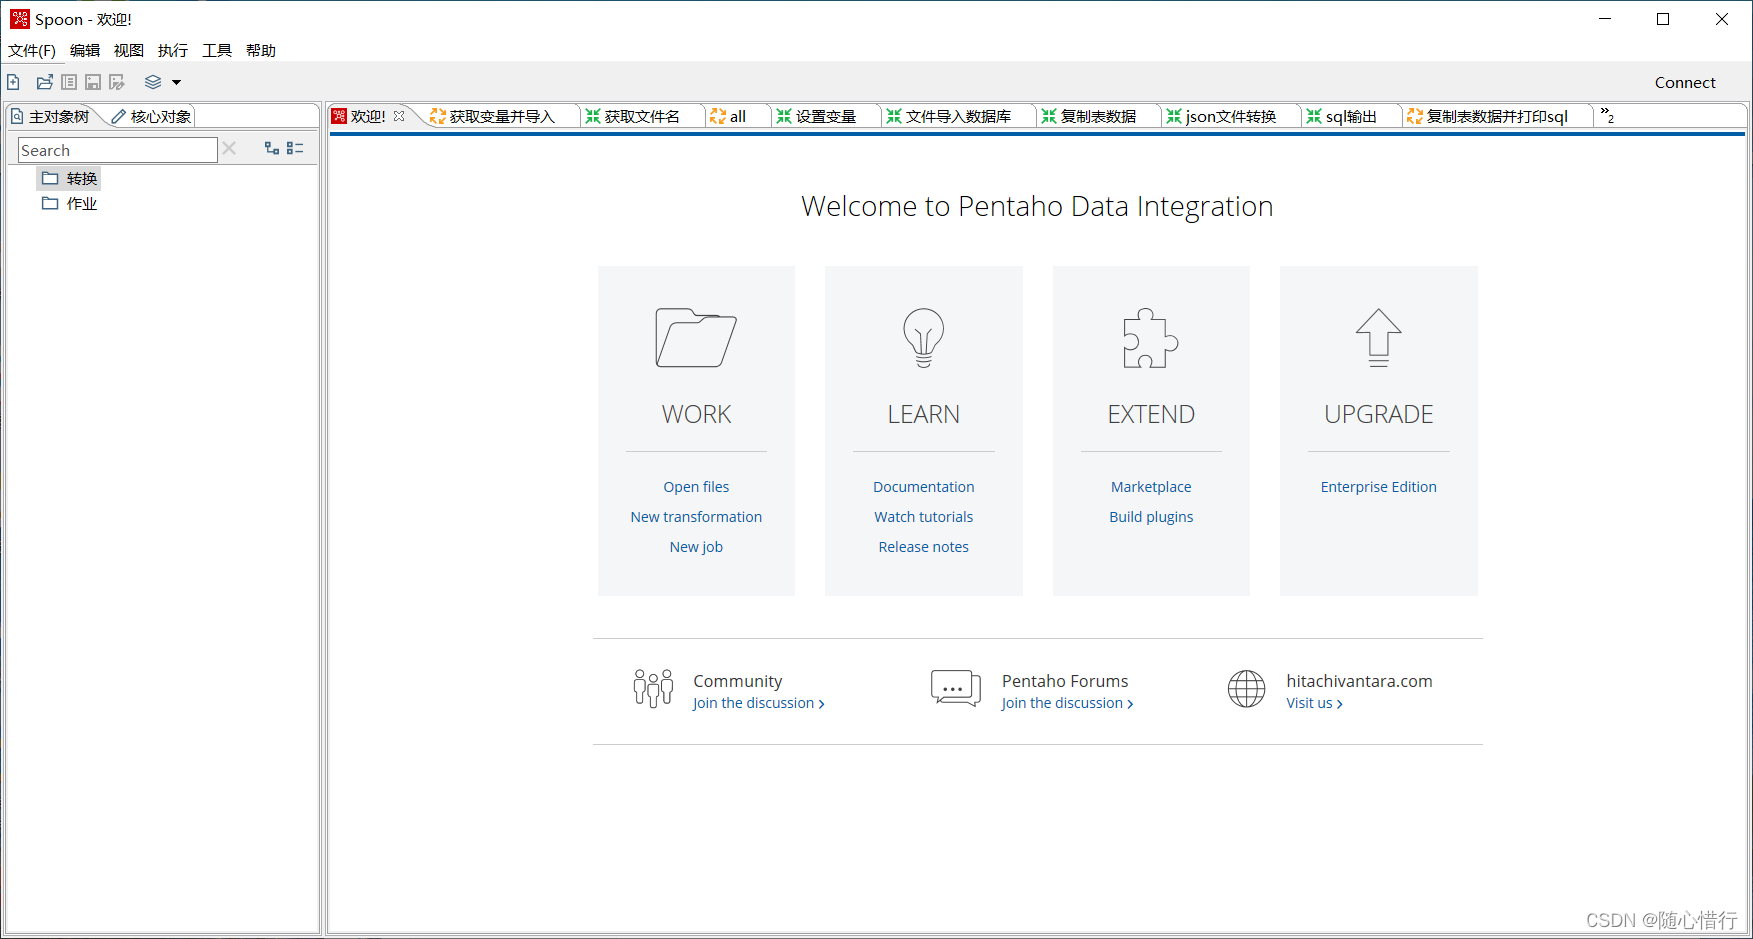The height and width of the screenshot is (939, 1753).
Task: Switch to the sql输出 tab
Action: (1342, 116)
